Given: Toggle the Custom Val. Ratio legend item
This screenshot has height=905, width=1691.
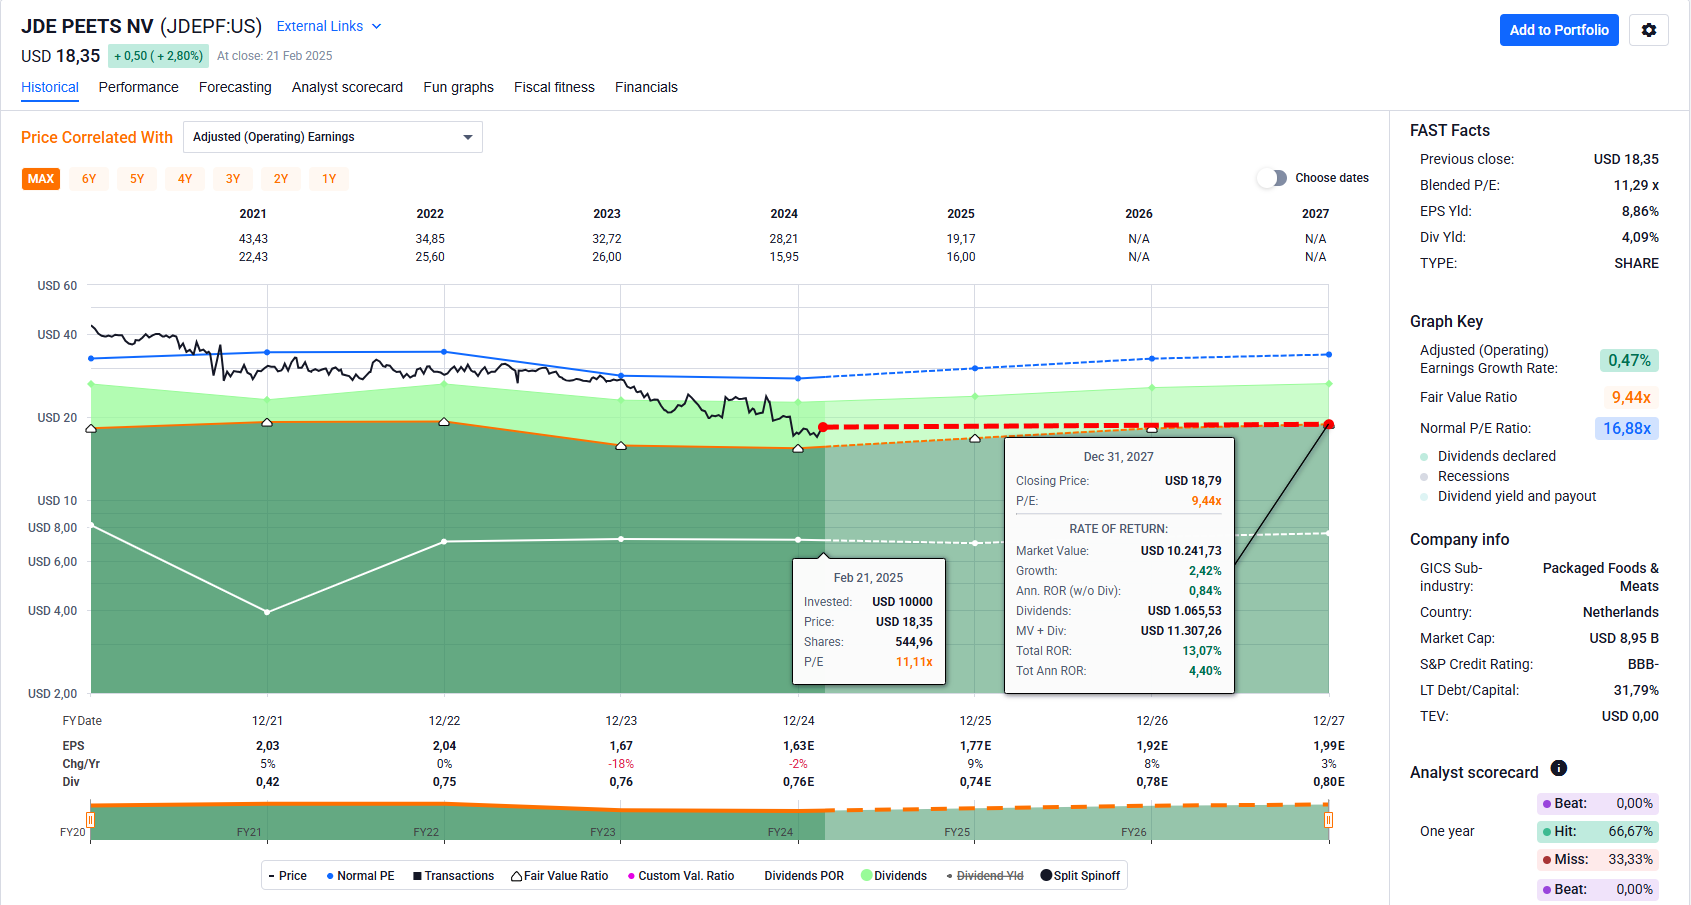Looking at the screenshot, I should point(680,876).
